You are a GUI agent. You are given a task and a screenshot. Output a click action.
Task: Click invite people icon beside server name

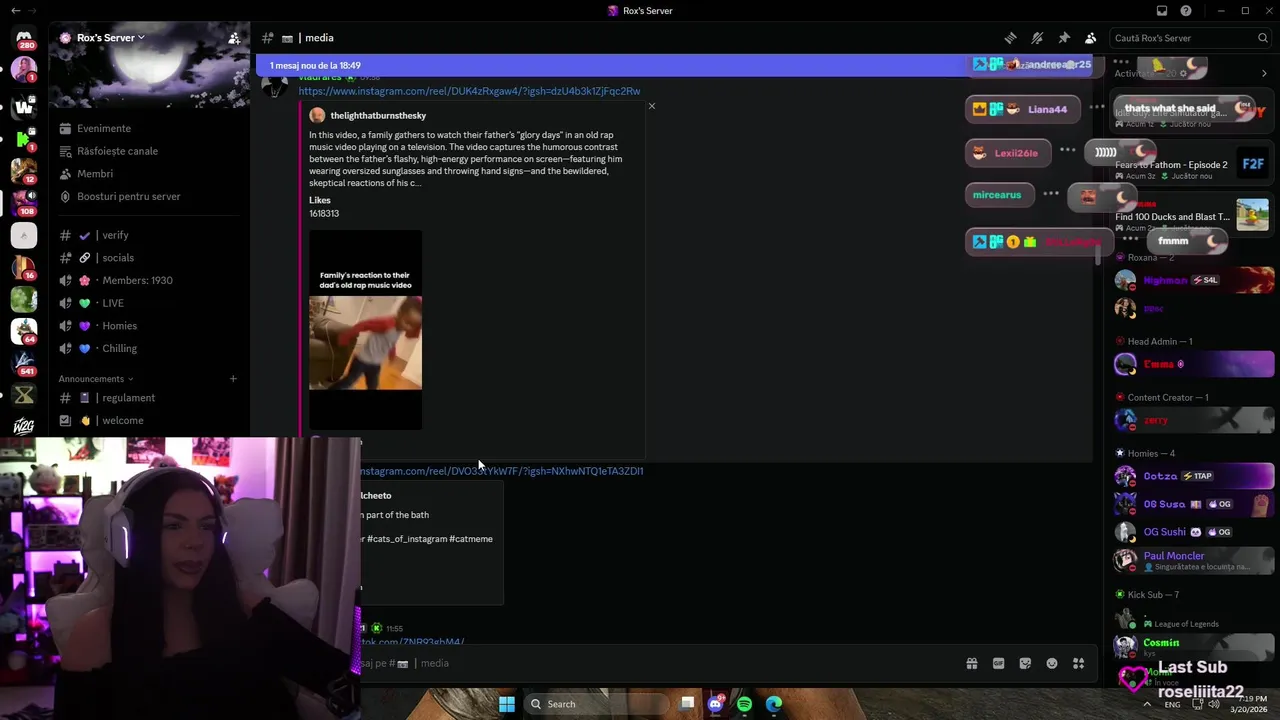(x=234, y=38)
